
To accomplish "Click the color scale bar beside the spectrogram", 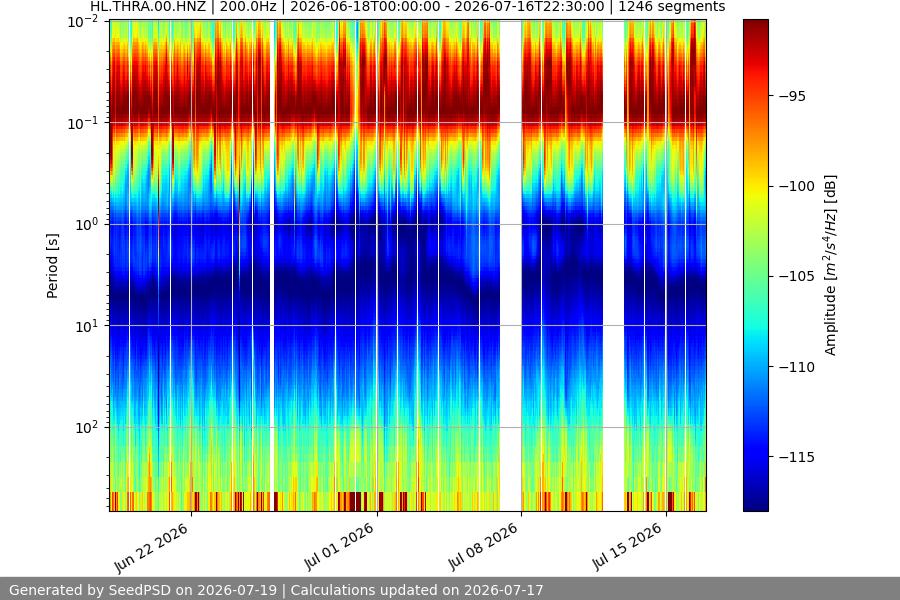I will tap(755, 265).
